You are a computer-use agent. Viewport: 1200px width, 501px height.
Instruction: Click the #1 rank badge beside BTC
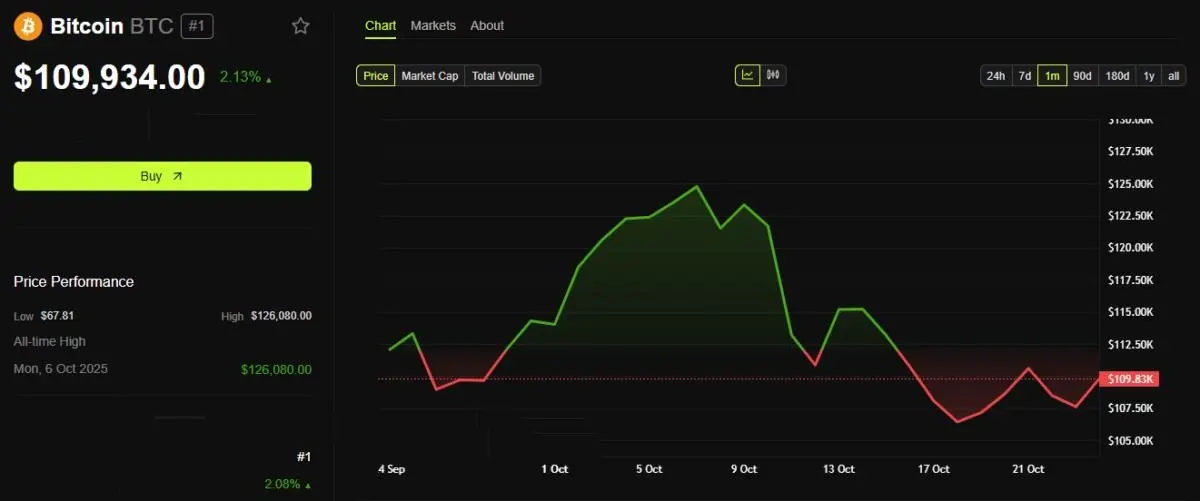click(197, 27)
